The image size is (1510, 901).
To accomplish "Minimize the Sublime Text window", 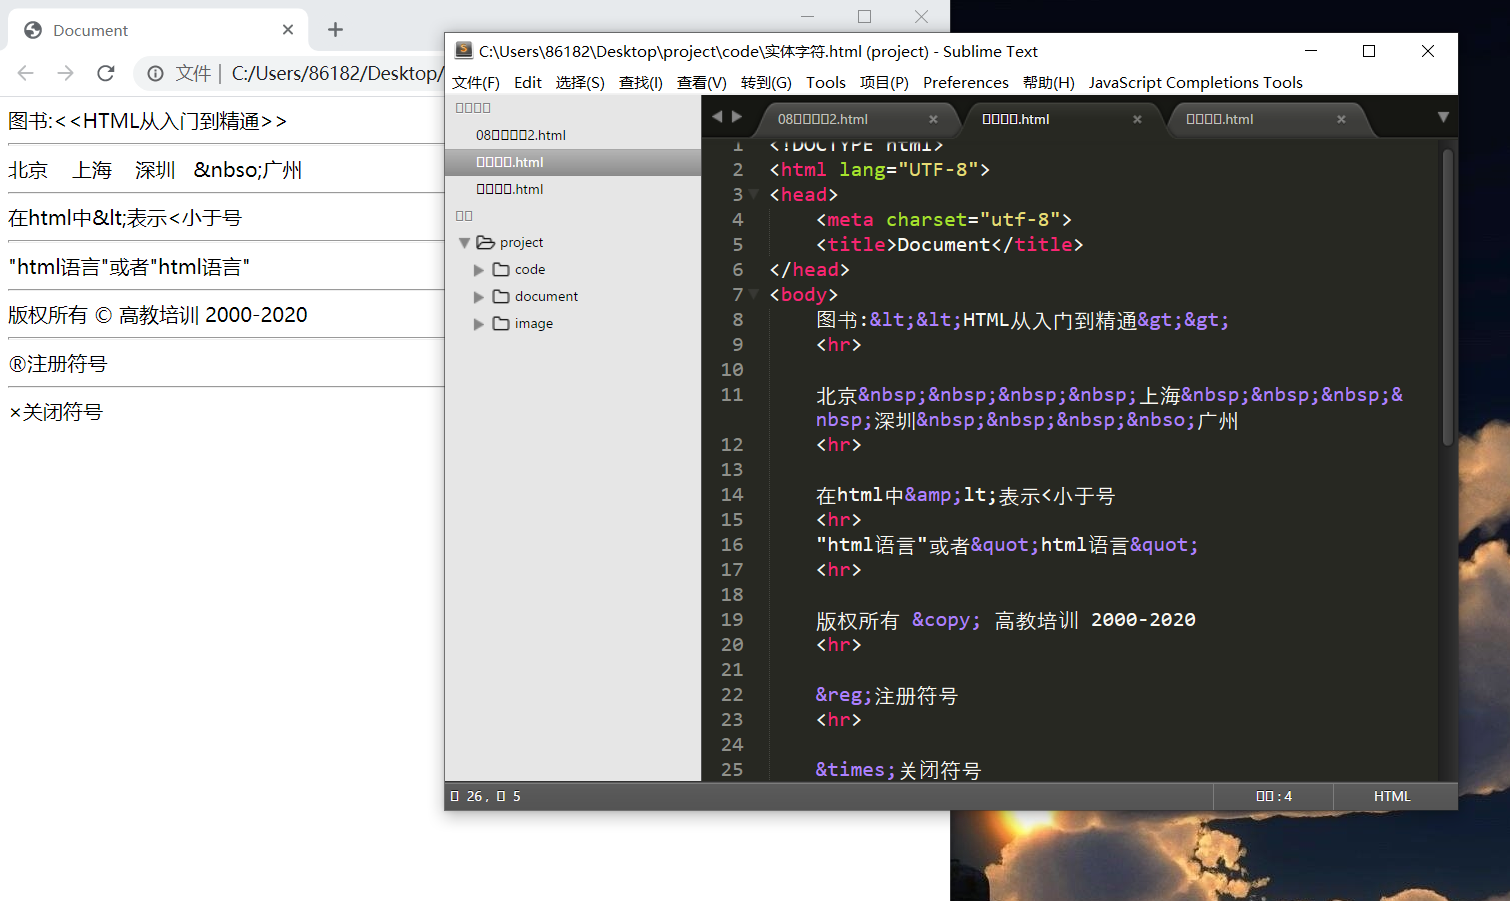I will (1311, 51).
